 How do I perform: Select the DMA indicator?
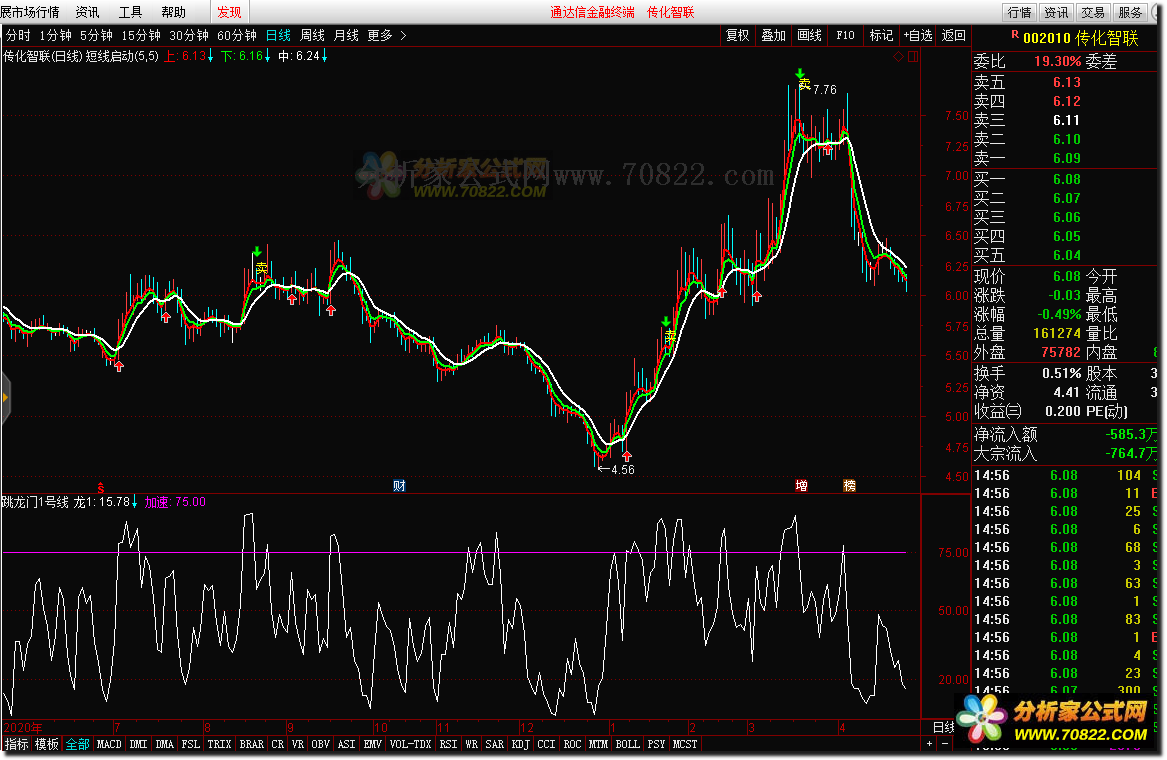pyautogui.click(x=164, y=744)
